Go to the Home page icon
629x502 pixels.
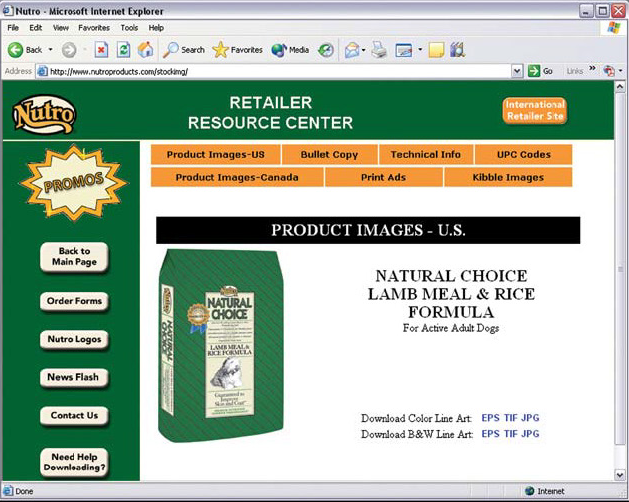145,50
